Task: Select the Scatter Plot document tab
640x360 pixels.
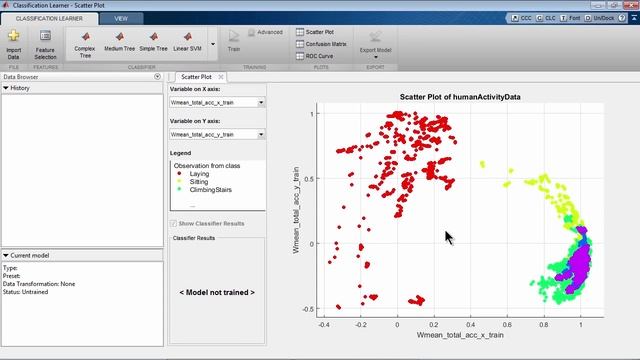Action: click(x=196, y=77)
